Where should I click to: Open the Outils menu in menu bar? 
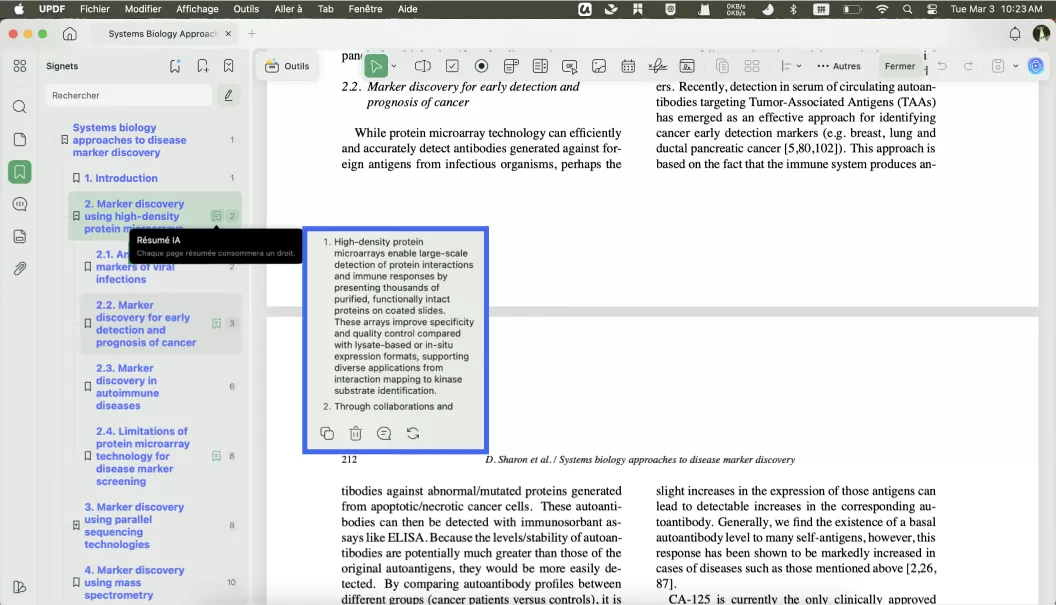tap(246, 9)
